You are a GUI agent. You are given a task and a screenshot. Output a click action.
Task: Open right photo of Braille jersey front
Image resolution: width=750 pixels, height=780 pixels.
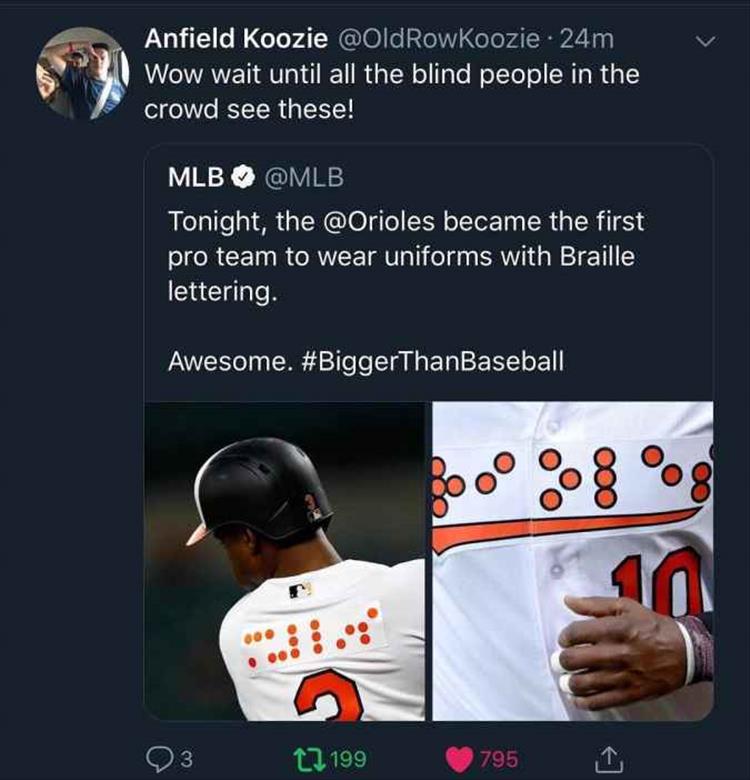pos(573,561)
